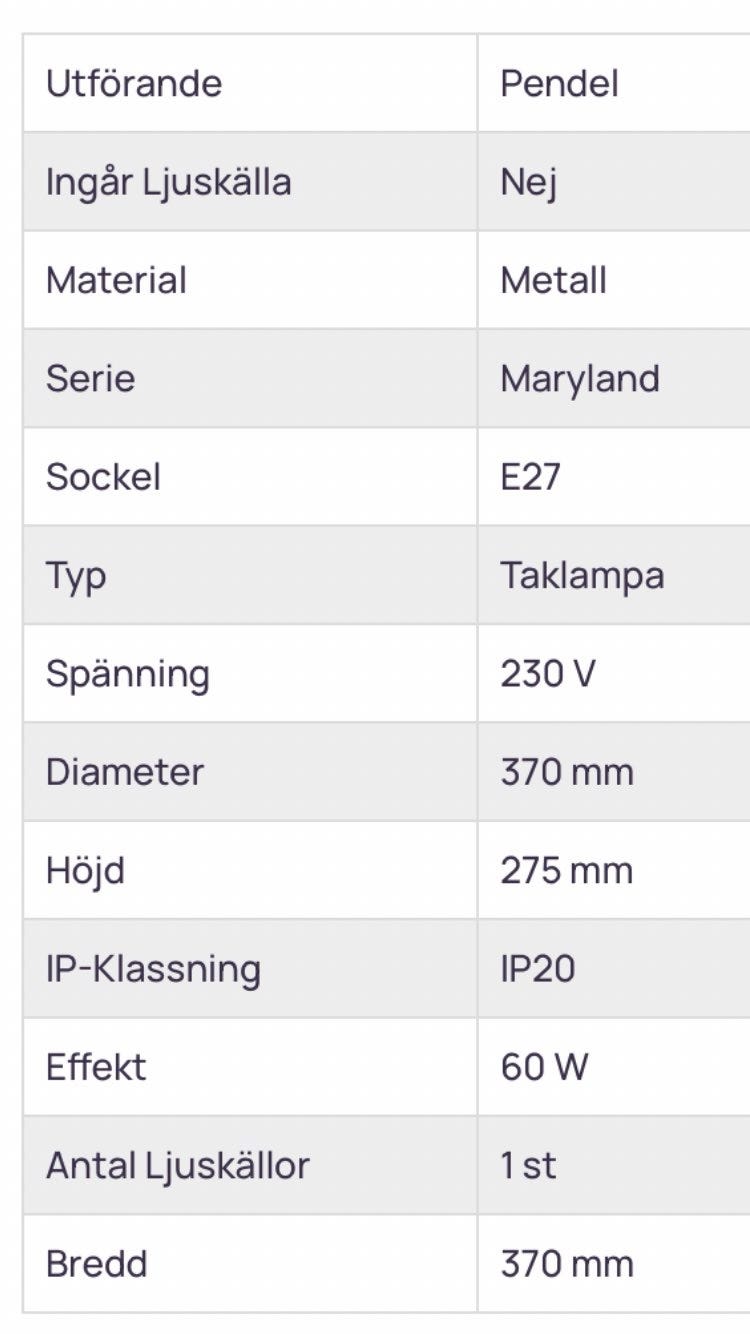Click the Antal Ljuskällor label
750x1334 pixels.
177,1166
